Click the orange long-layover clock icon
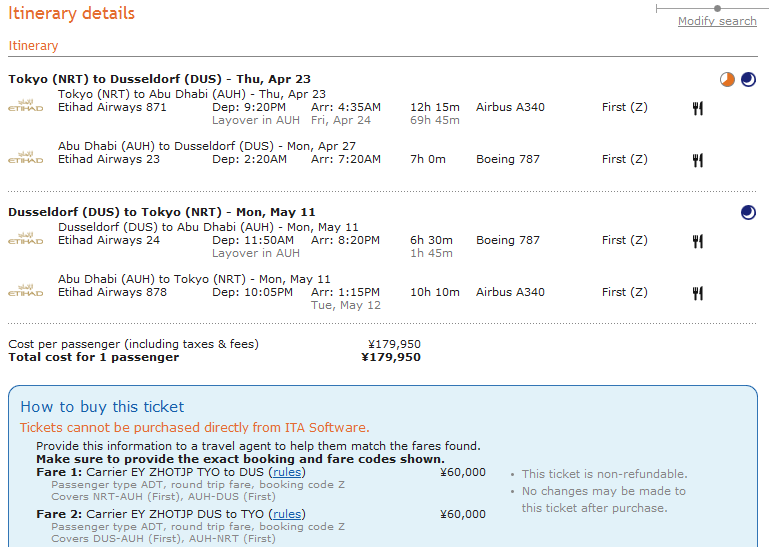The image size is (769, 547). coord(727,79)
